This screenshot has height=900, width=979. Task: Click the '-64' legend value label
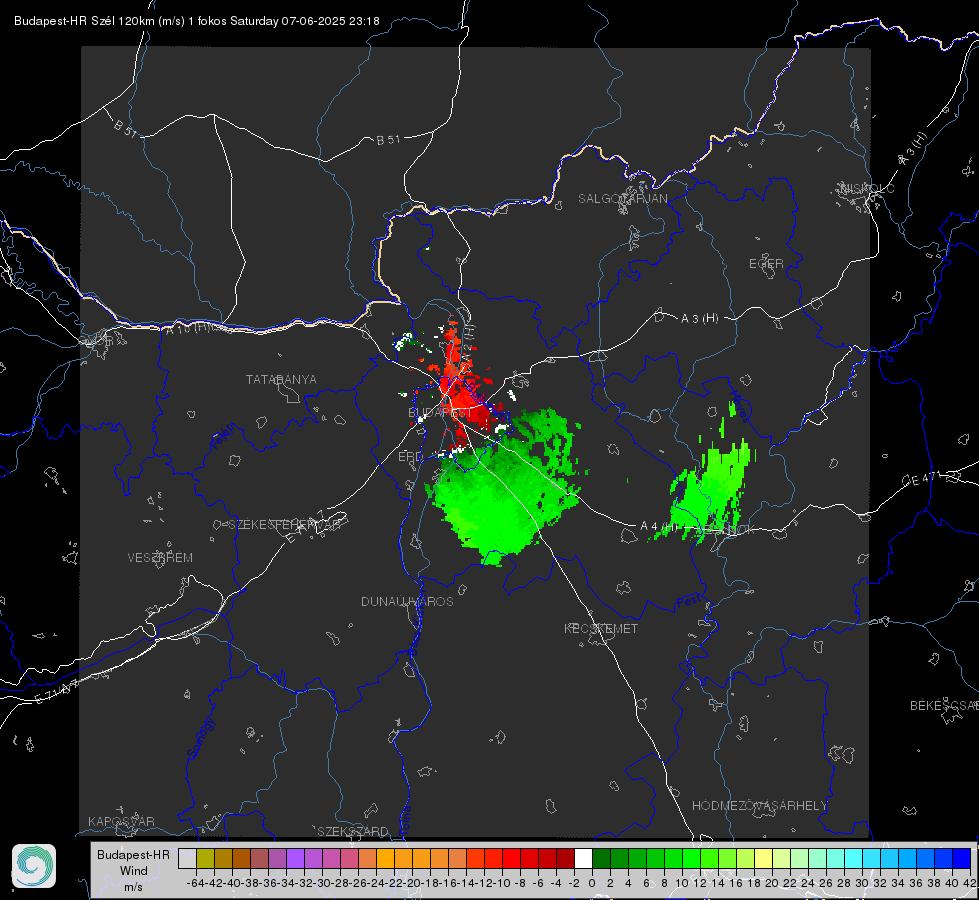pyautogui.click(x=196, y=883)
